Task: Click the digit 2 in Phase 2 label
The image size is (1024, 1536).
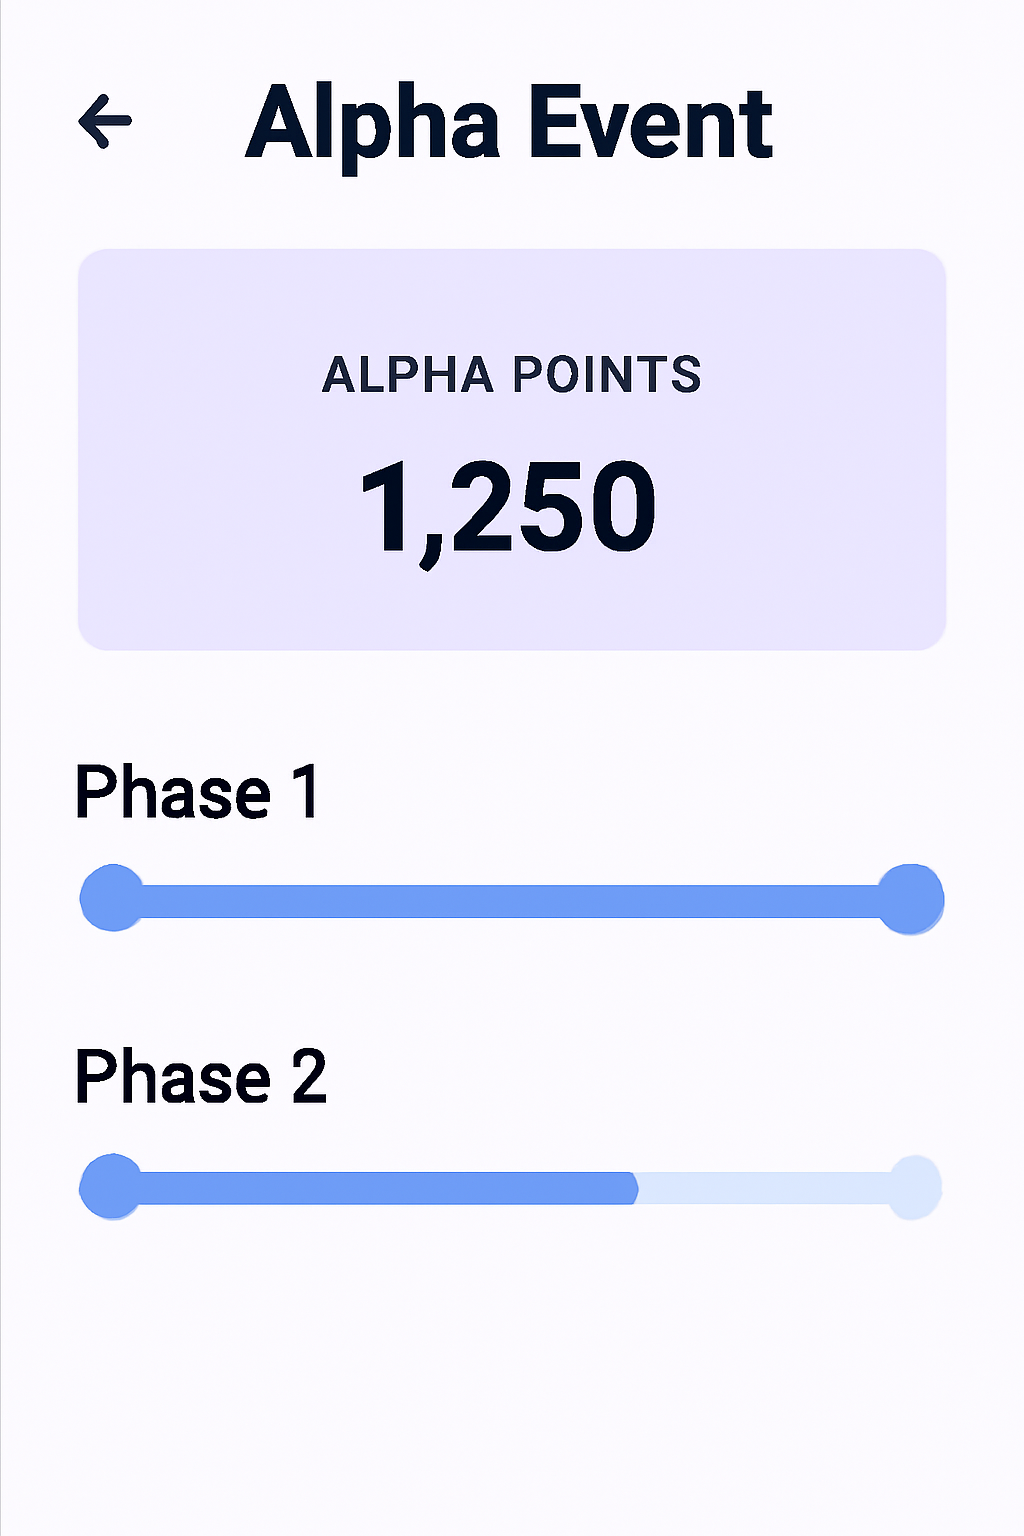Action: pos(309,1078)
